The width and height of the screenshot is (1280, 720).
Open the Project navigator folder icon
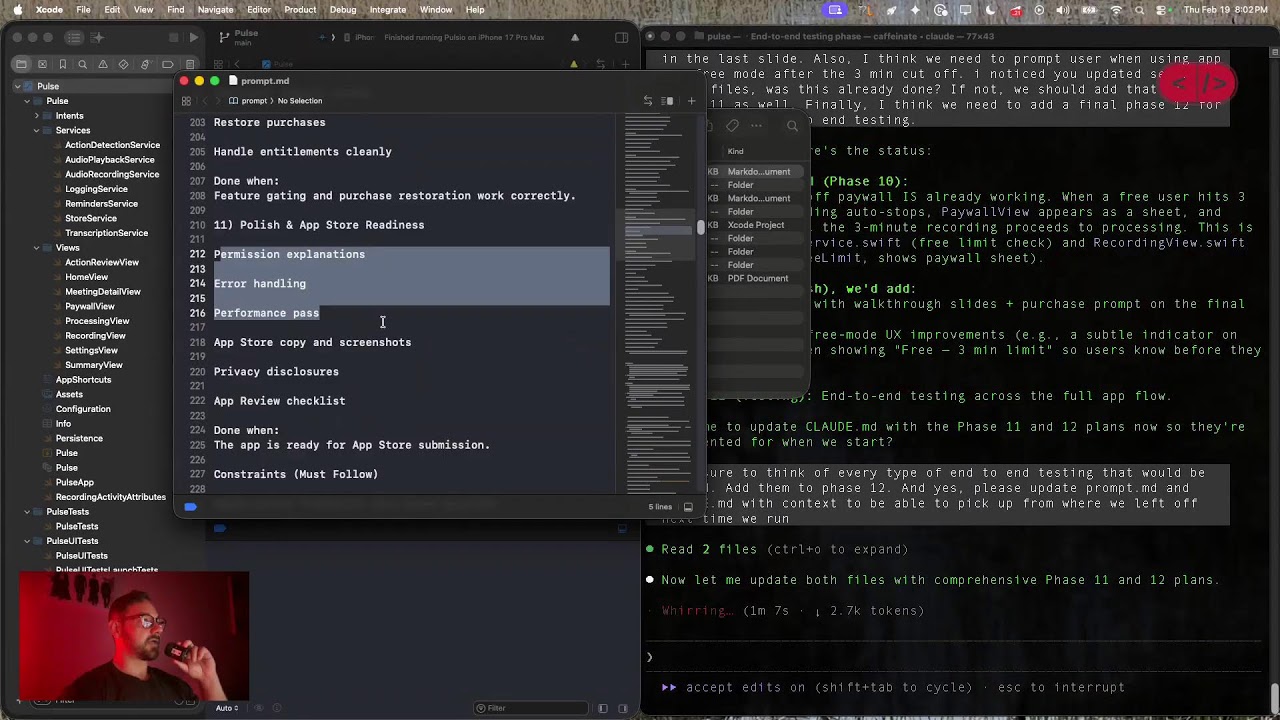[21, 64]
